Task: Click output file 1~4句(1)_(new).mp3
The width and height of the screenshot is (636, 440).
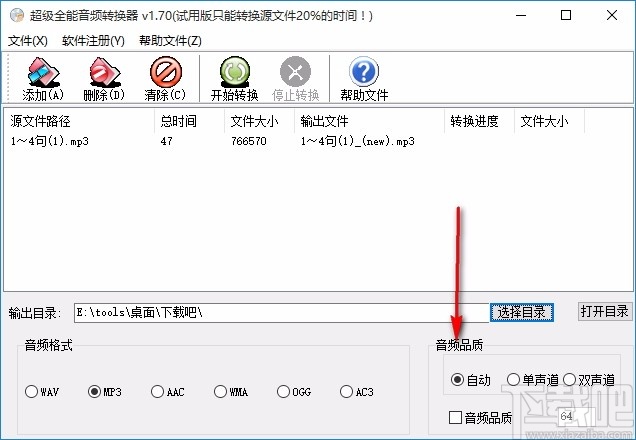Action: coord(357,141)
